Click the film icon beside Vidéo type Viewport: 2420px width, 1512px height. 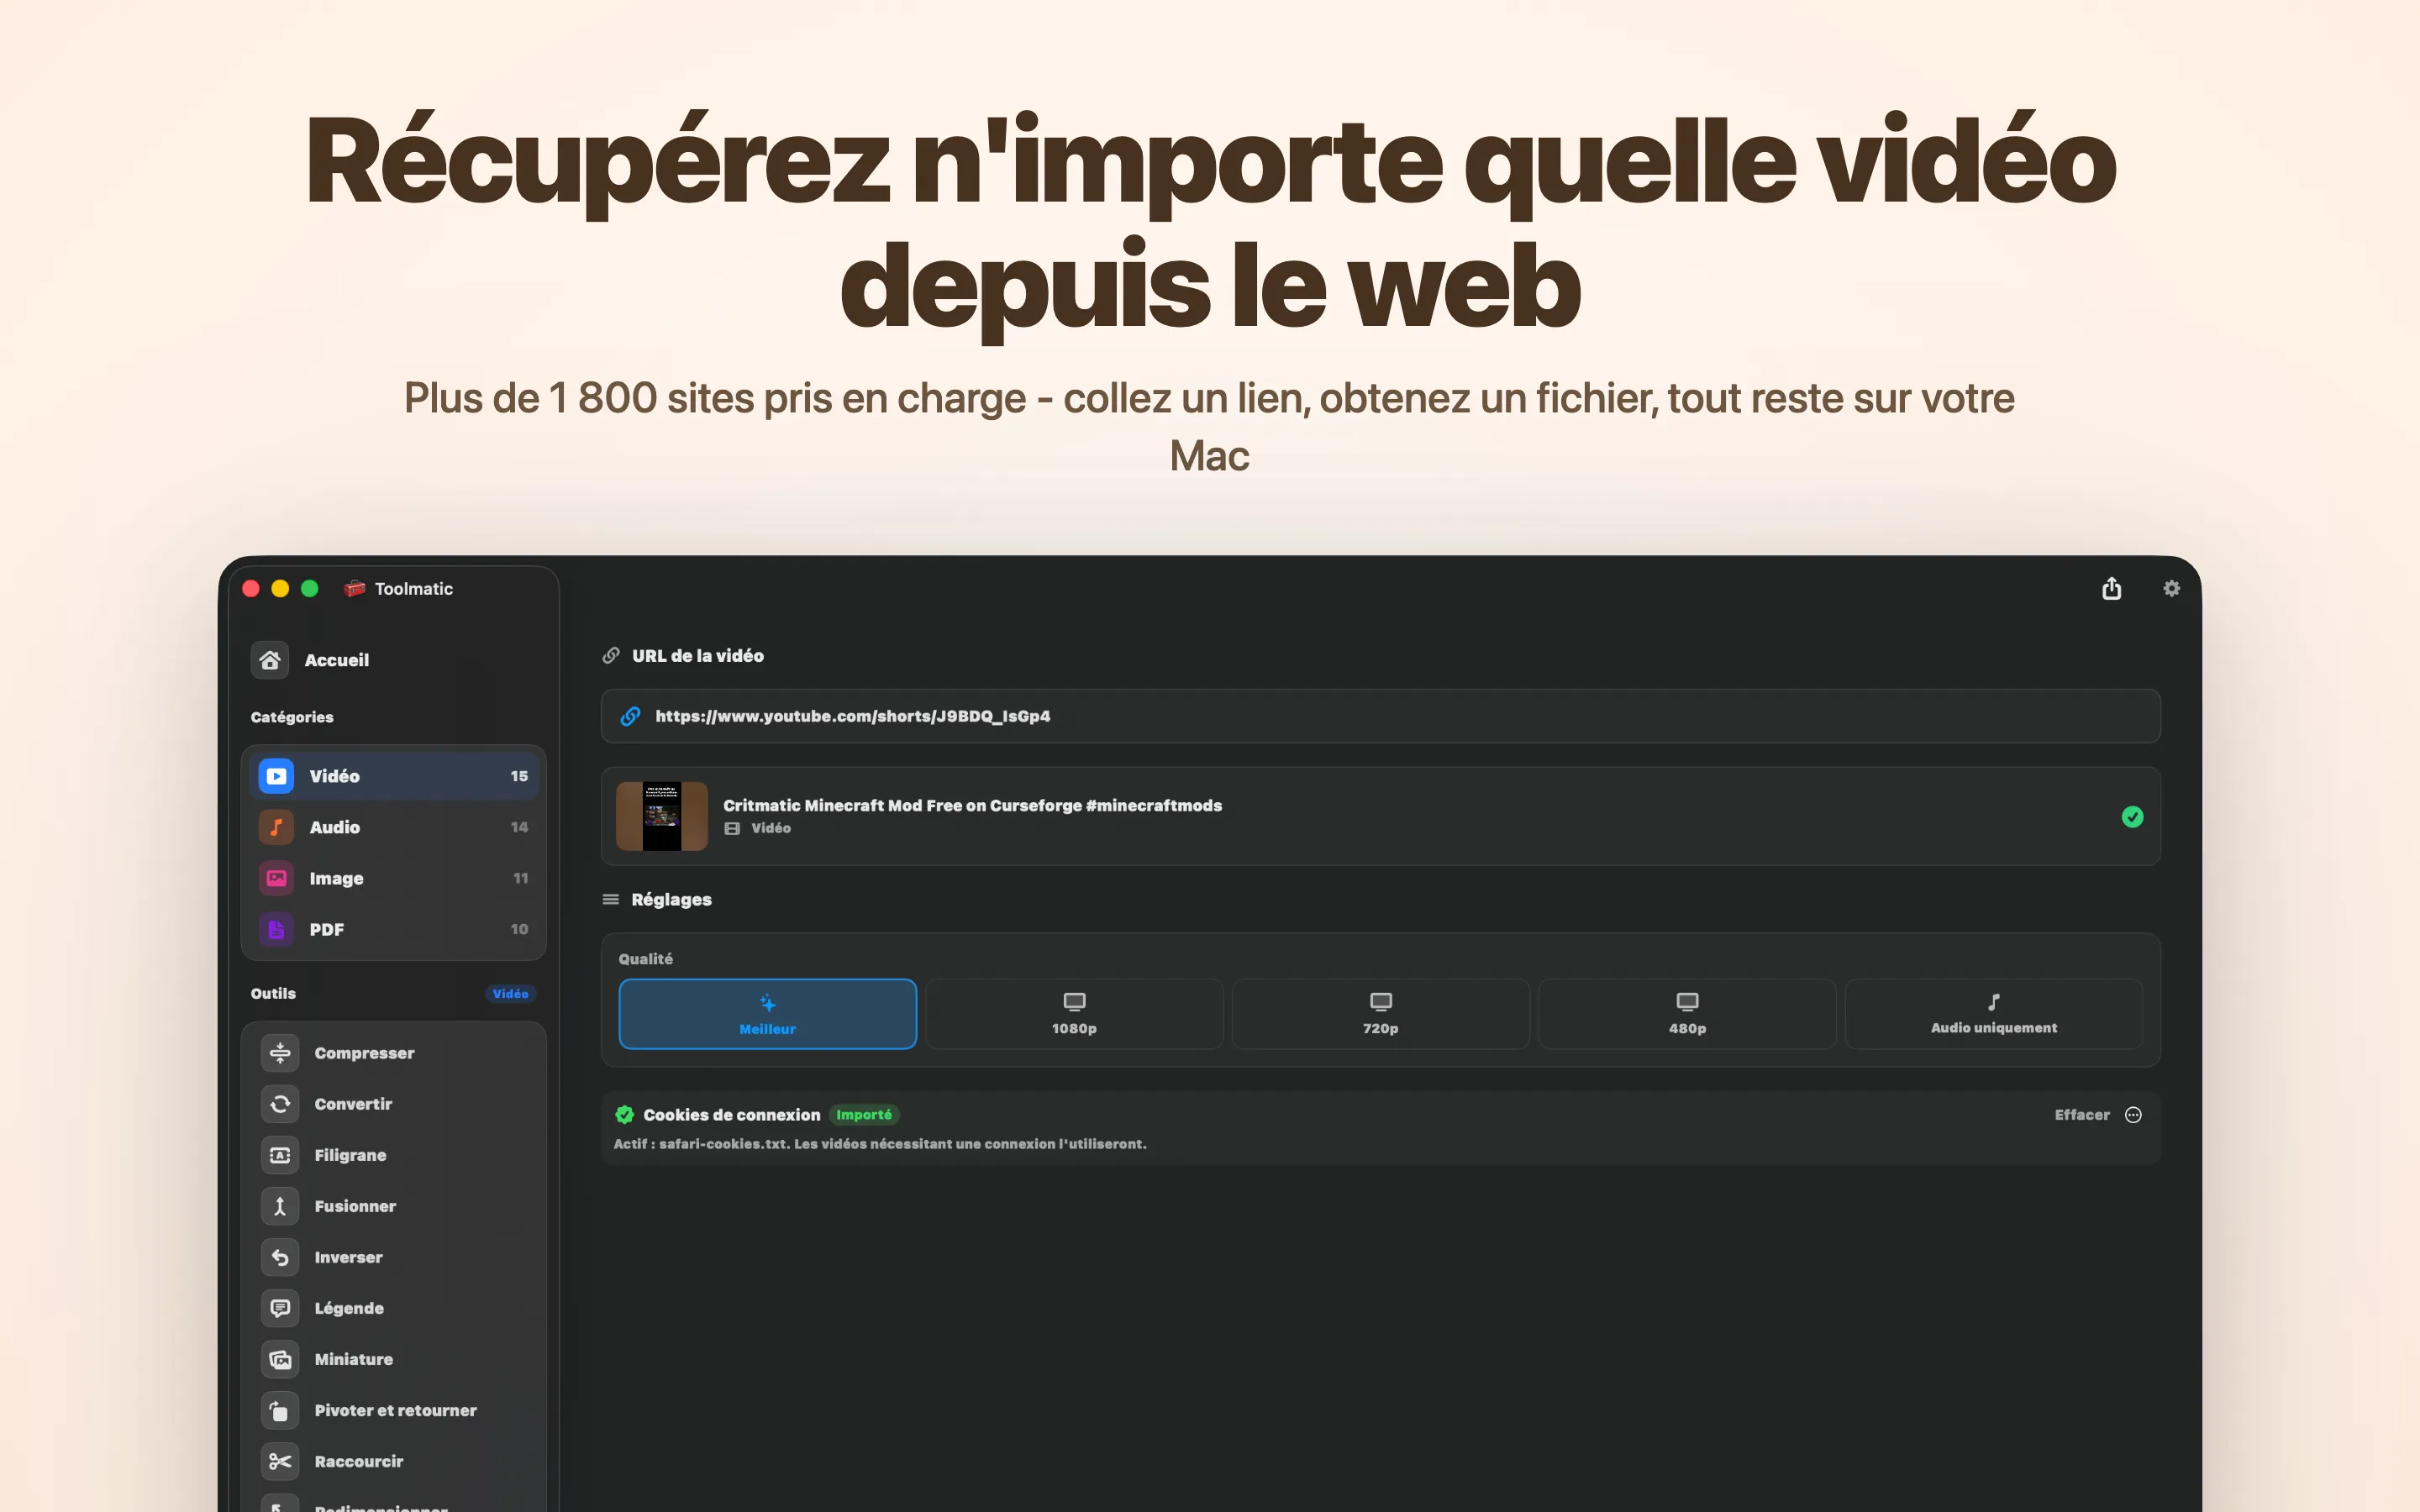(732, 828)
